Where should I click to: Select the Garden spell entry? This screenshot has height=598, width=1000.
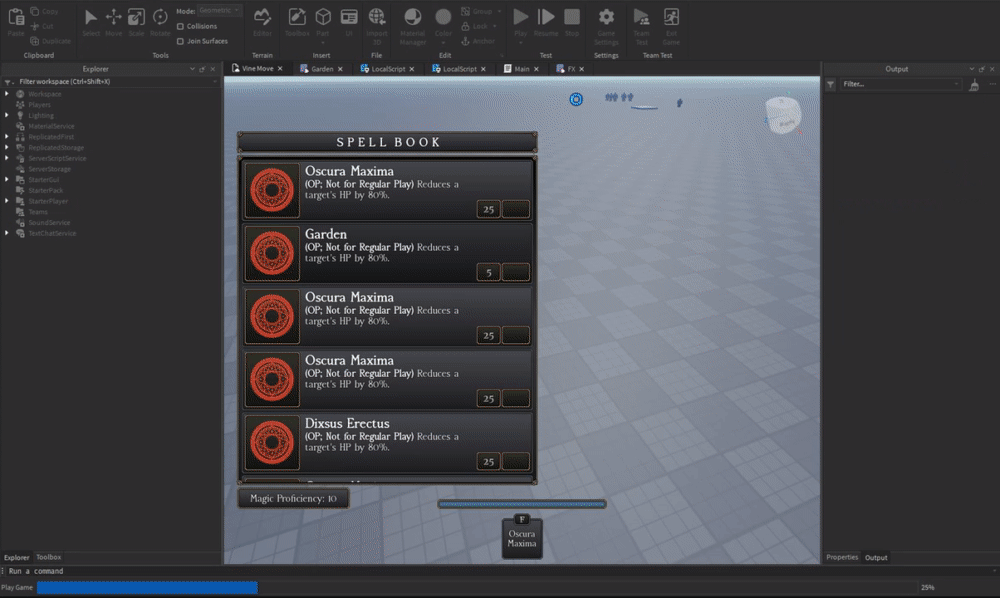[387, 253]
